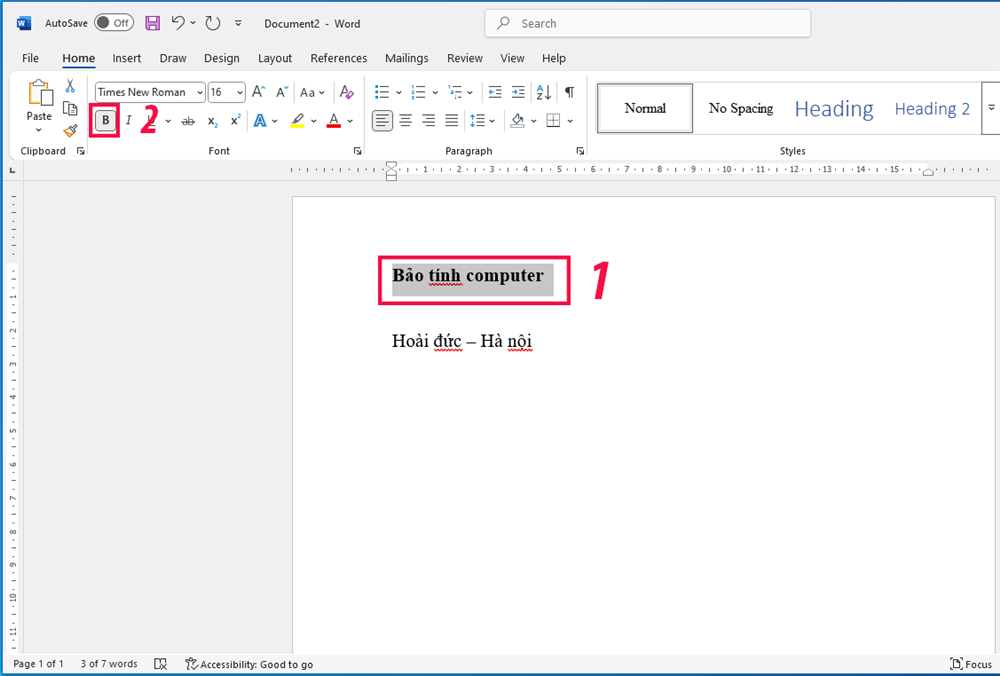Apply superscript formatting

click(x=235, y=121)
